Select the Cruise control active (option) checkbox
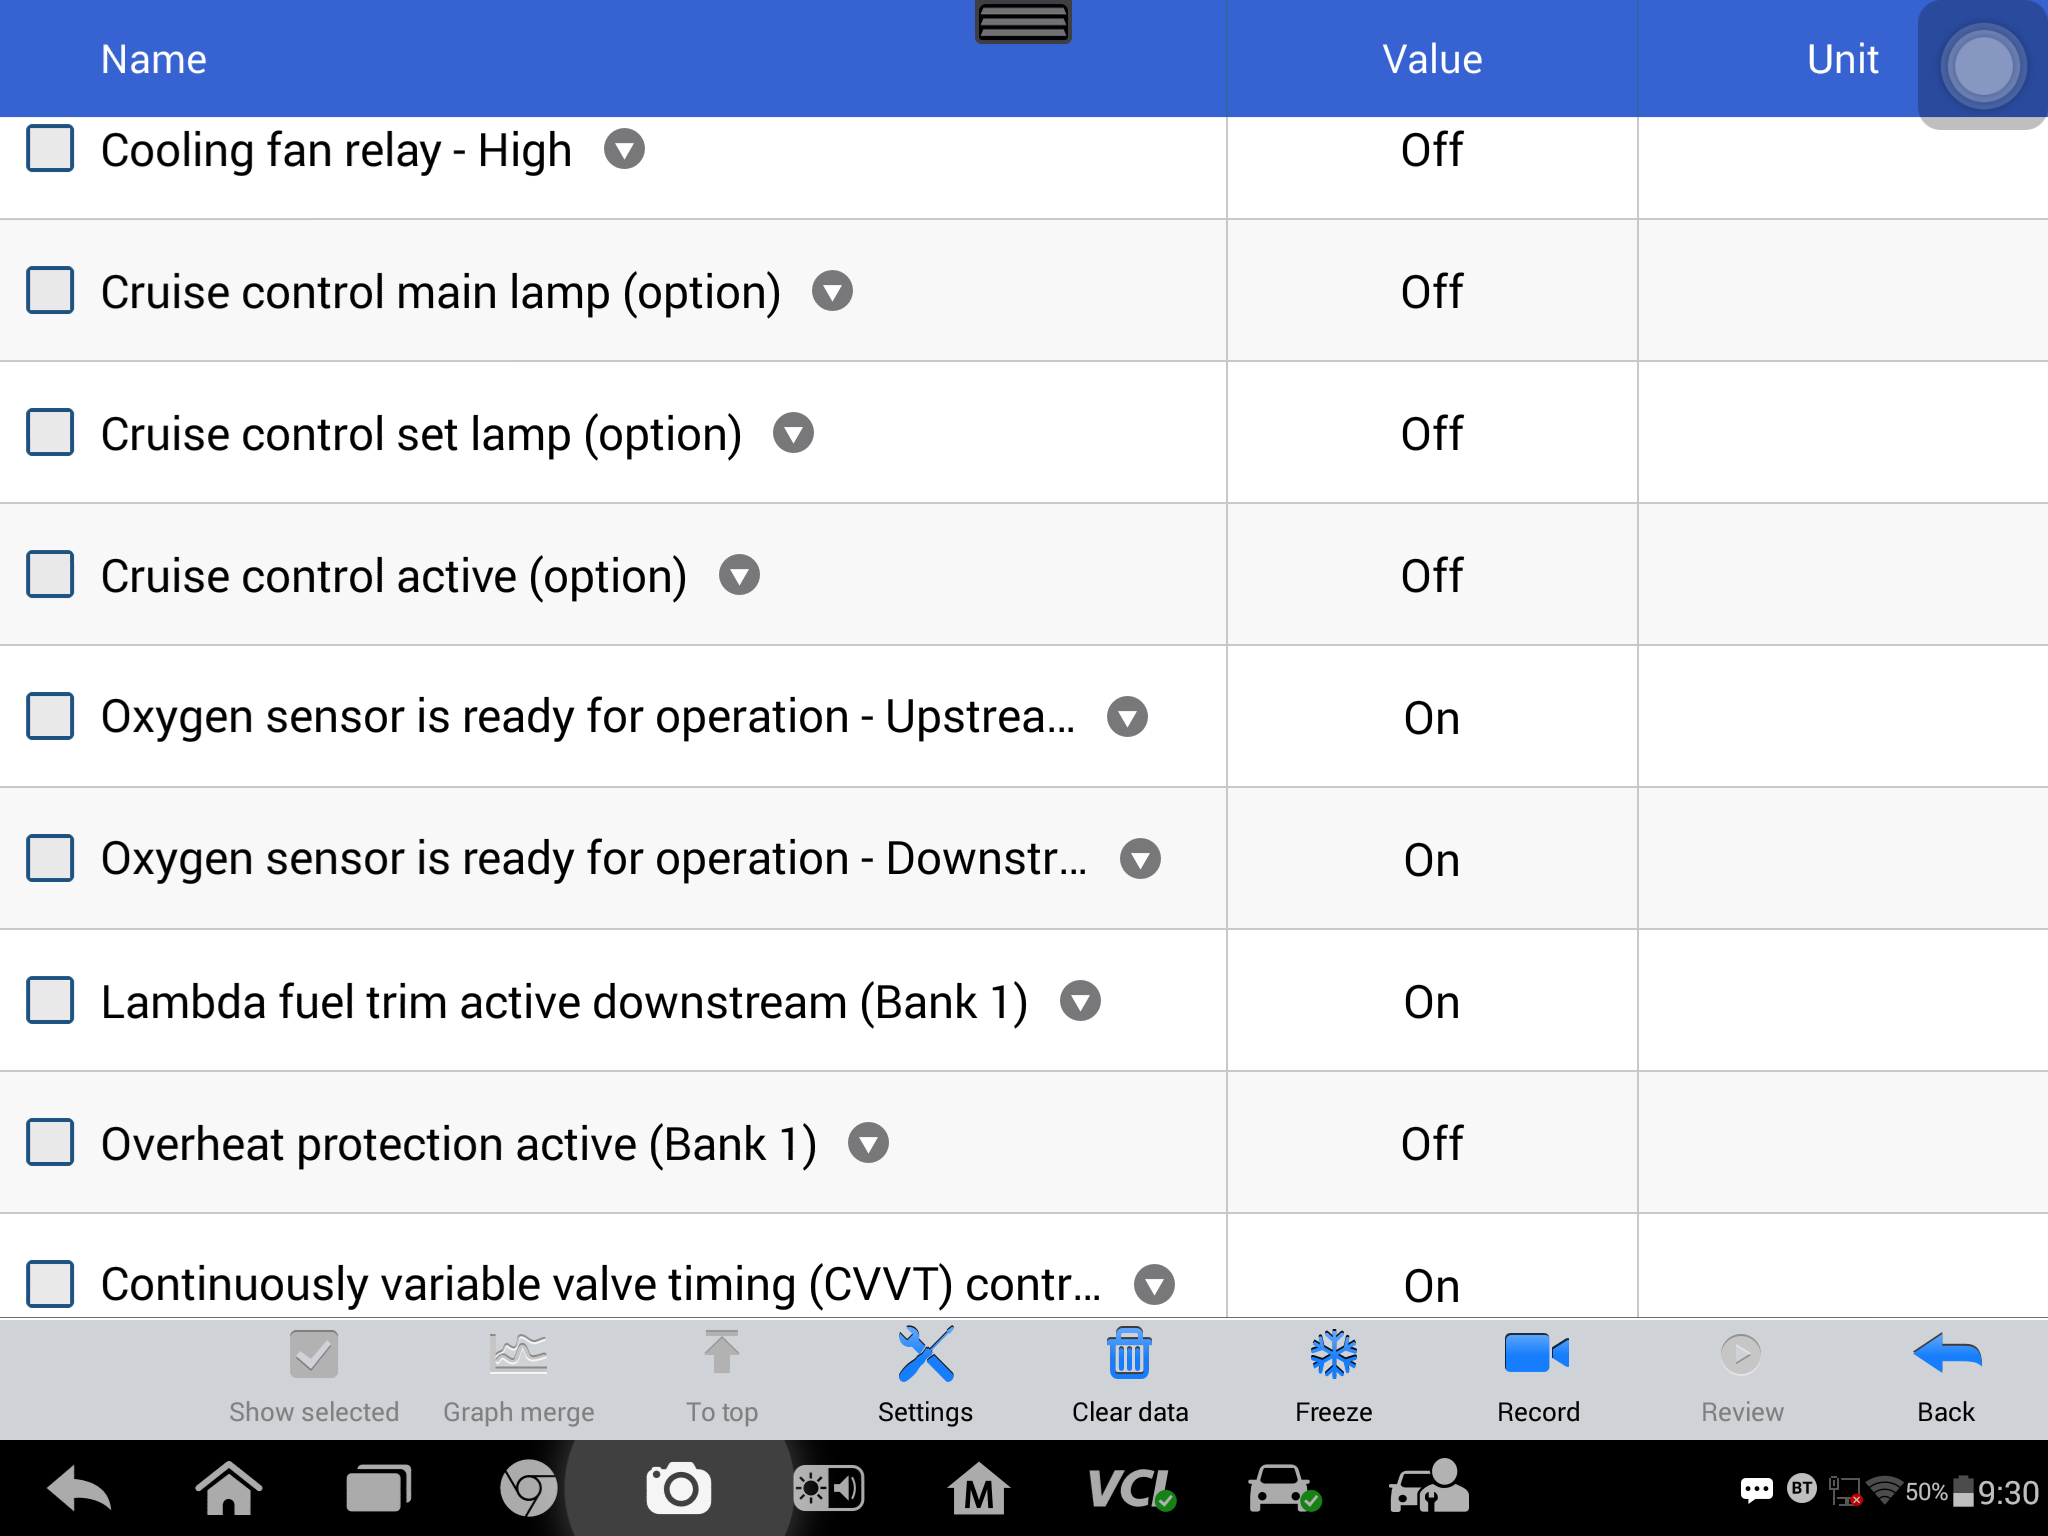Screen dimensions: 2048x1536 [x=50, y=575]
